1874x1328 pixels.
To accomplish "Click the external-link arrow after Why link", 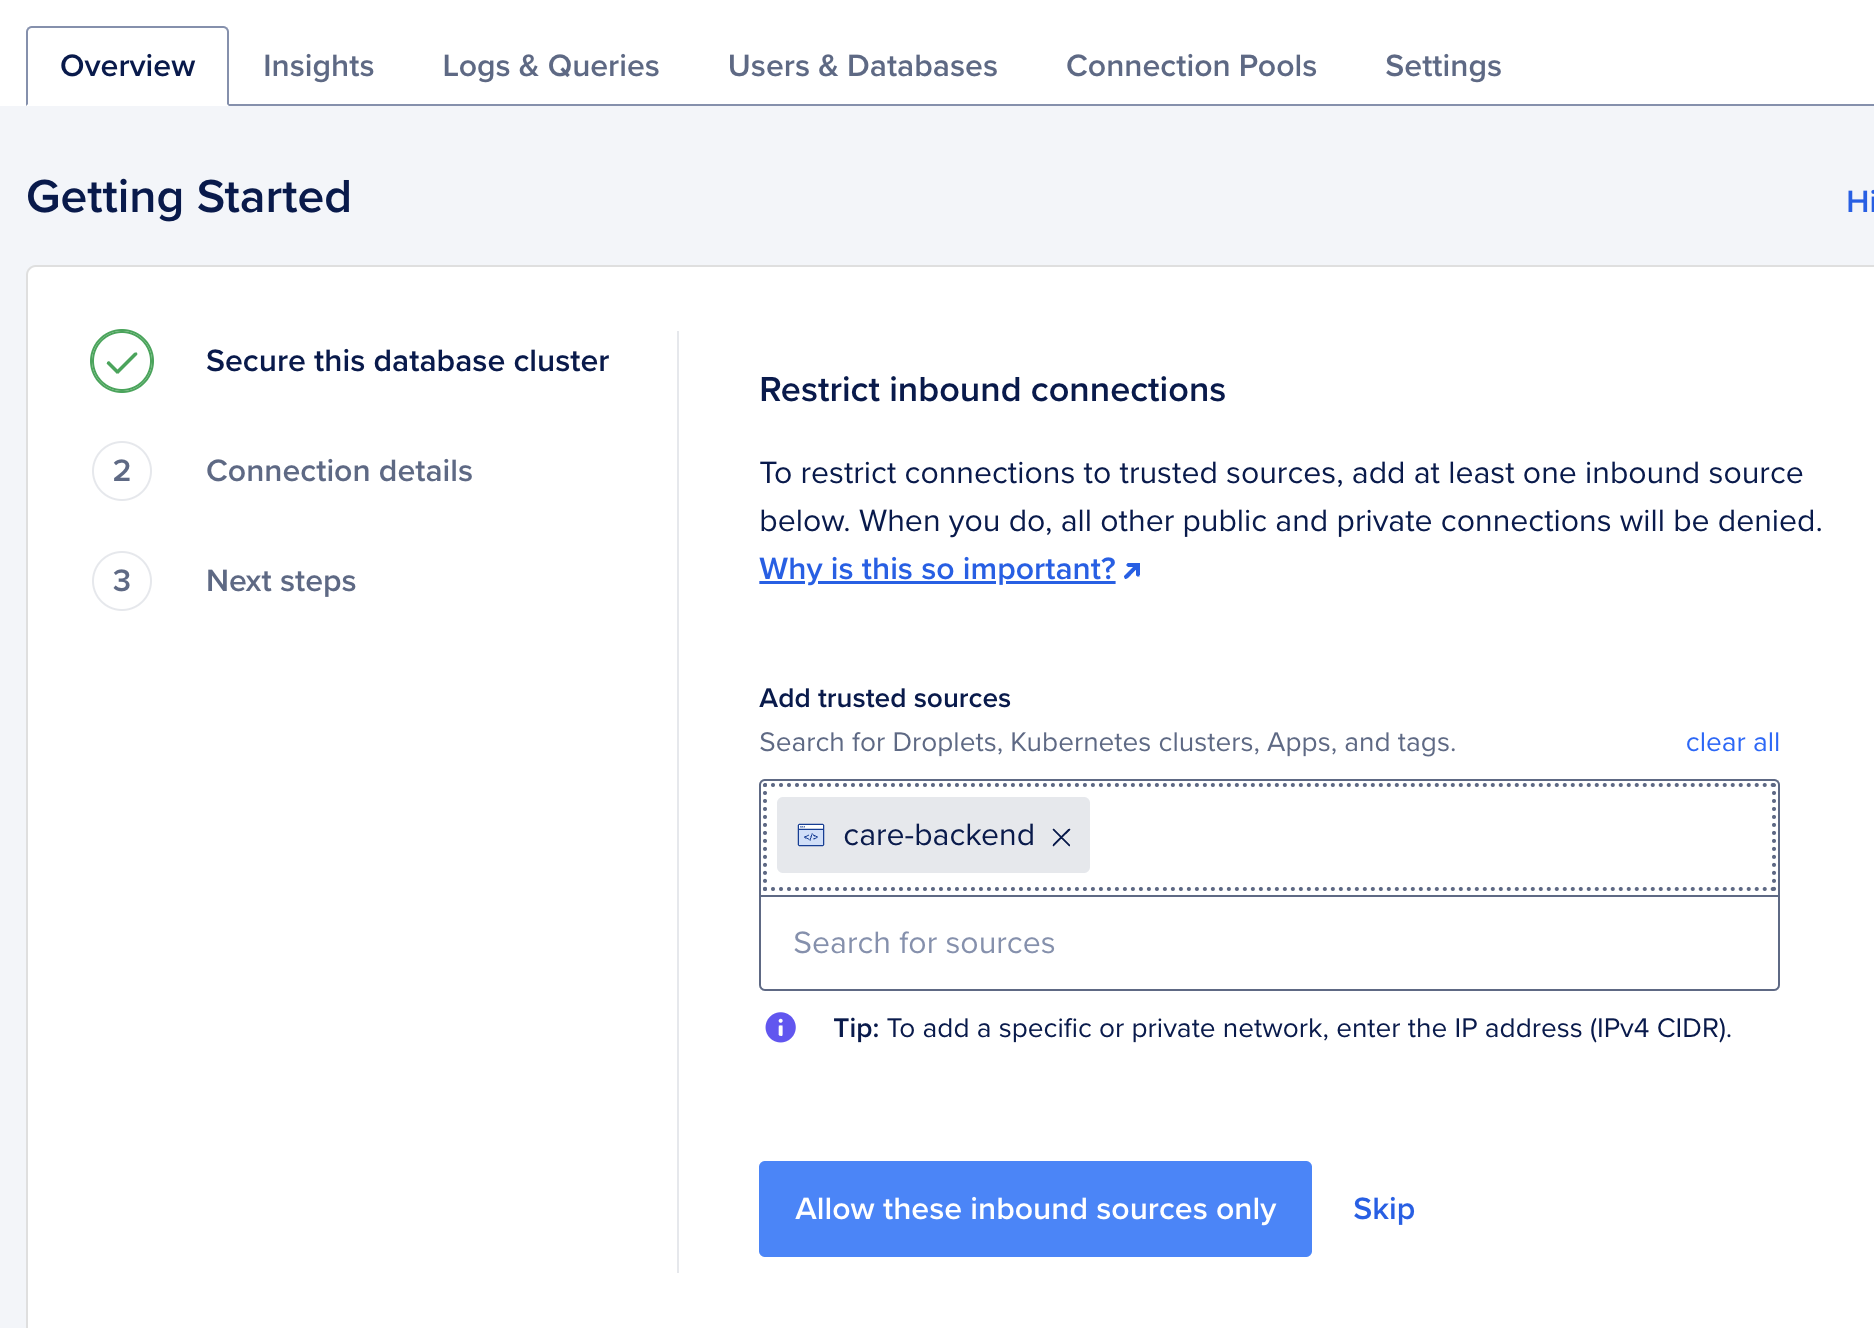I will (1131, 570).
